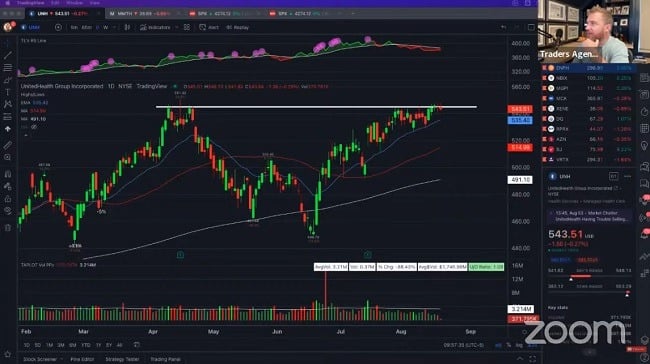
Task: Toggle percent scale on price axis
Action: coord(509,345)
